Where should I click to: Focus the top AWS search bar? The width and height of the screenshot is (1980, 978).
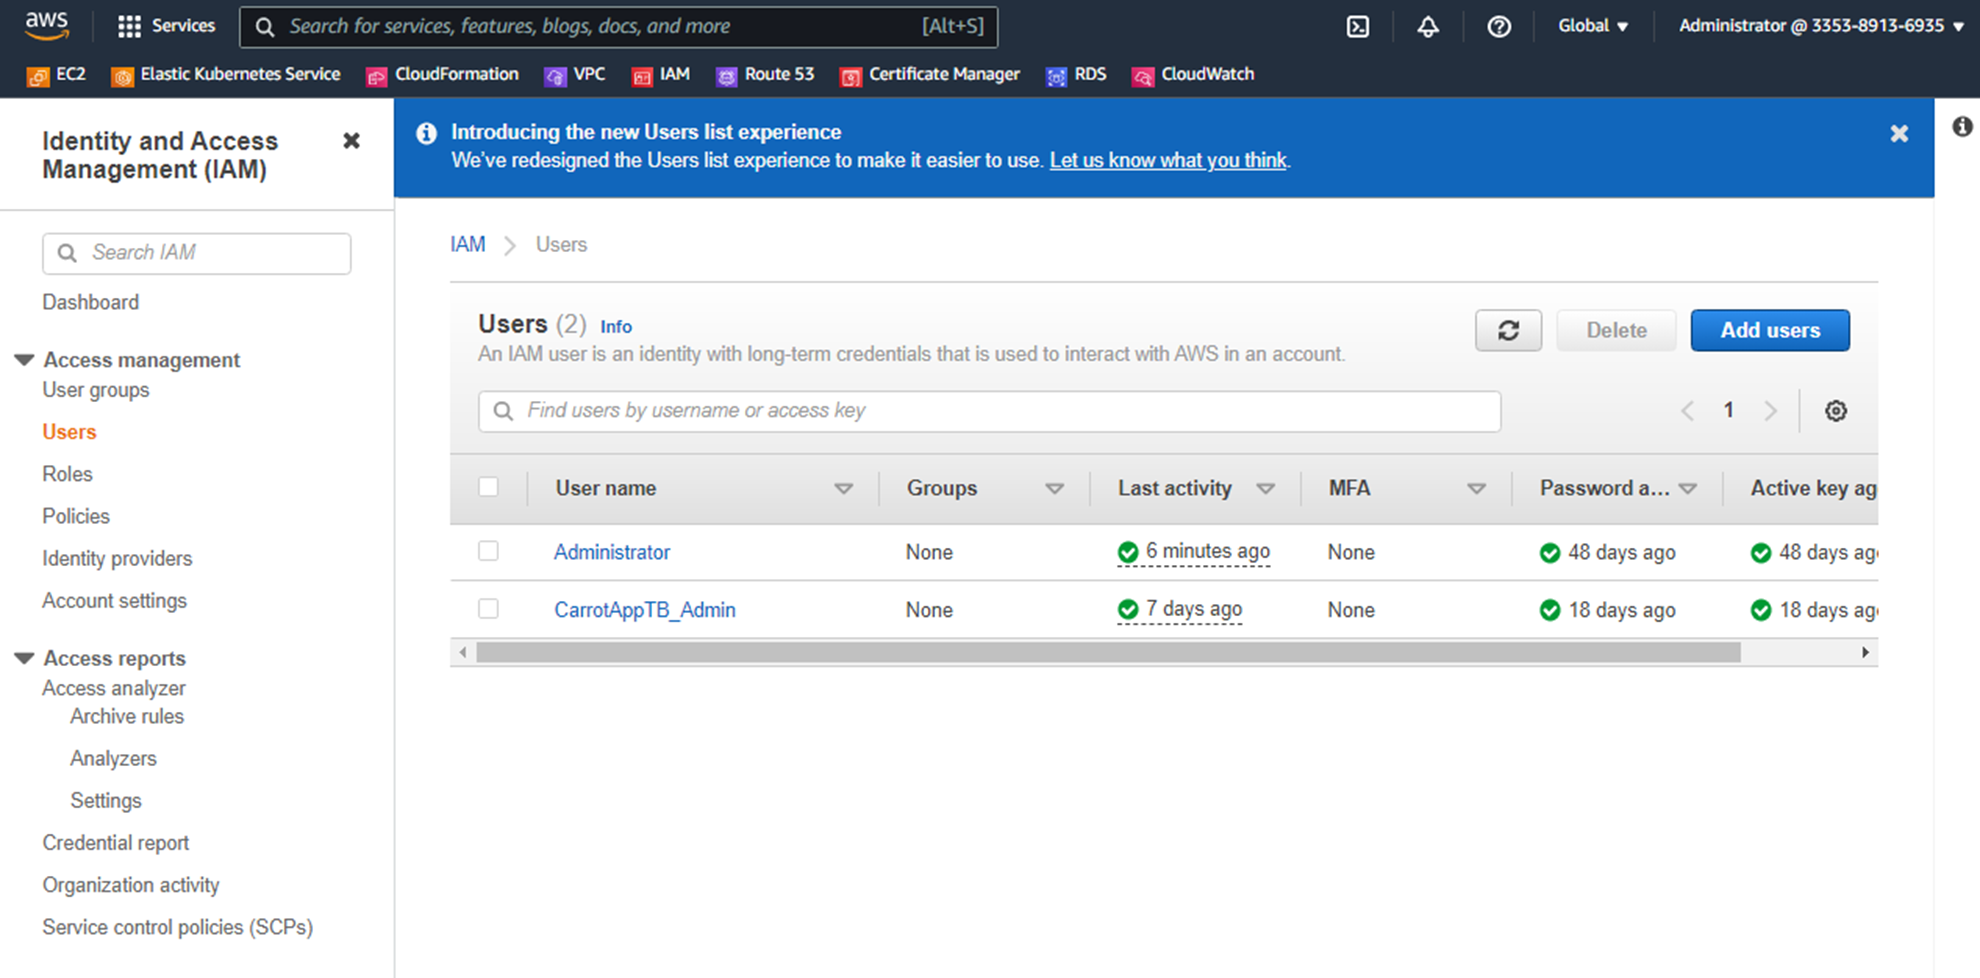coord(619,27)
